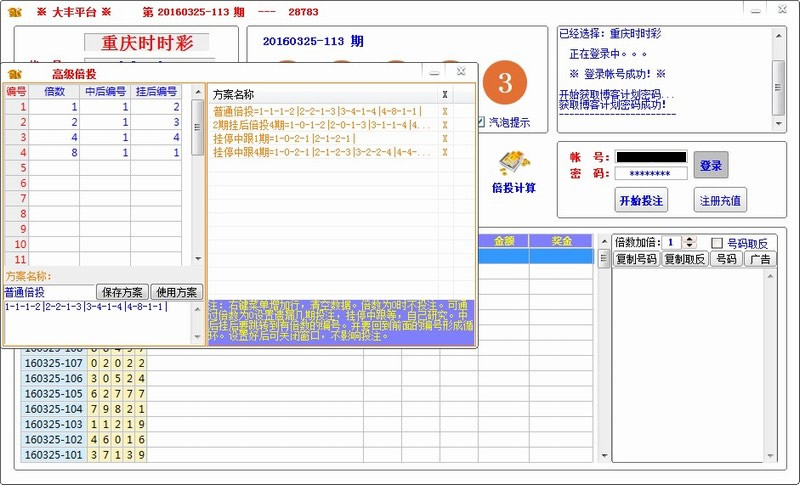Focus the 密码 password field

[652, 173]
